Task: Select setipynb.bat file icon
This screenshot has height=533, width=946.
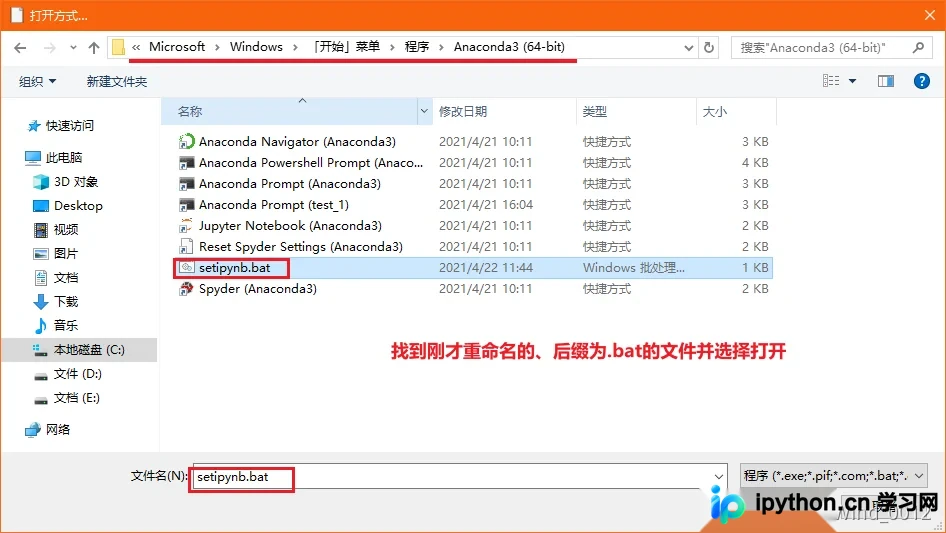Action: point(186,267)
